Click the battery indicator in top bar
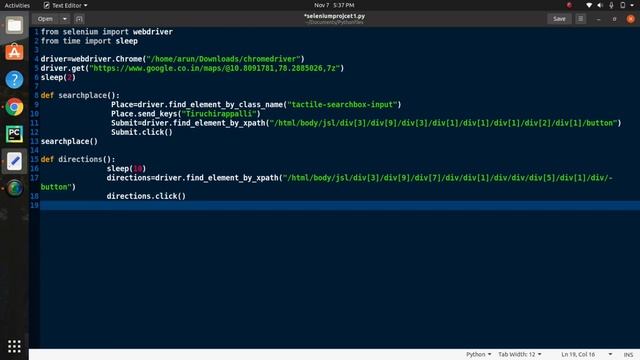 (x=622, y=5)
